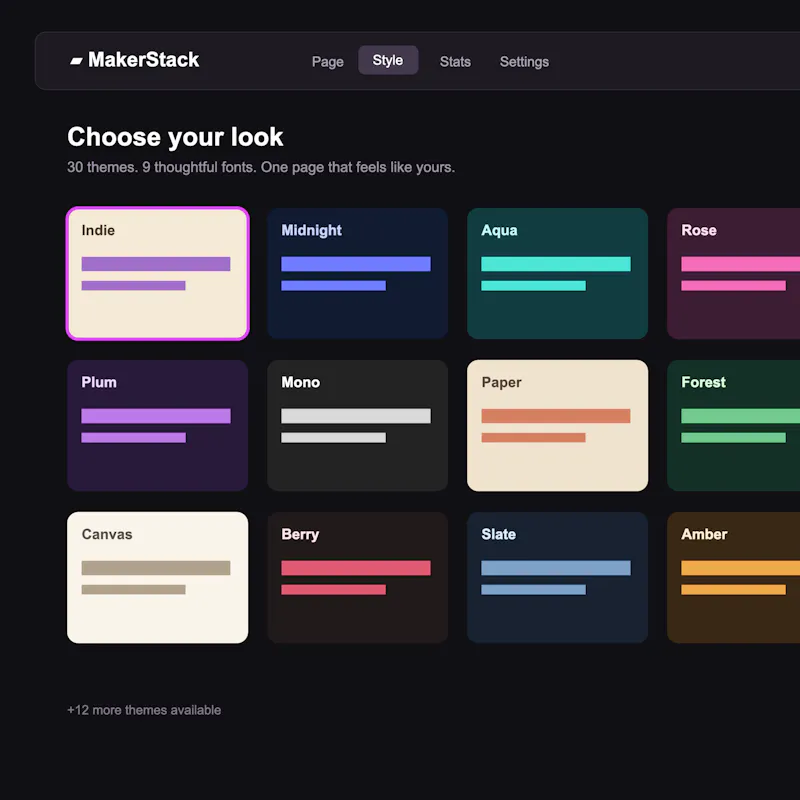
Task: Choose the Midnight theme card
Action: [358, 273]
